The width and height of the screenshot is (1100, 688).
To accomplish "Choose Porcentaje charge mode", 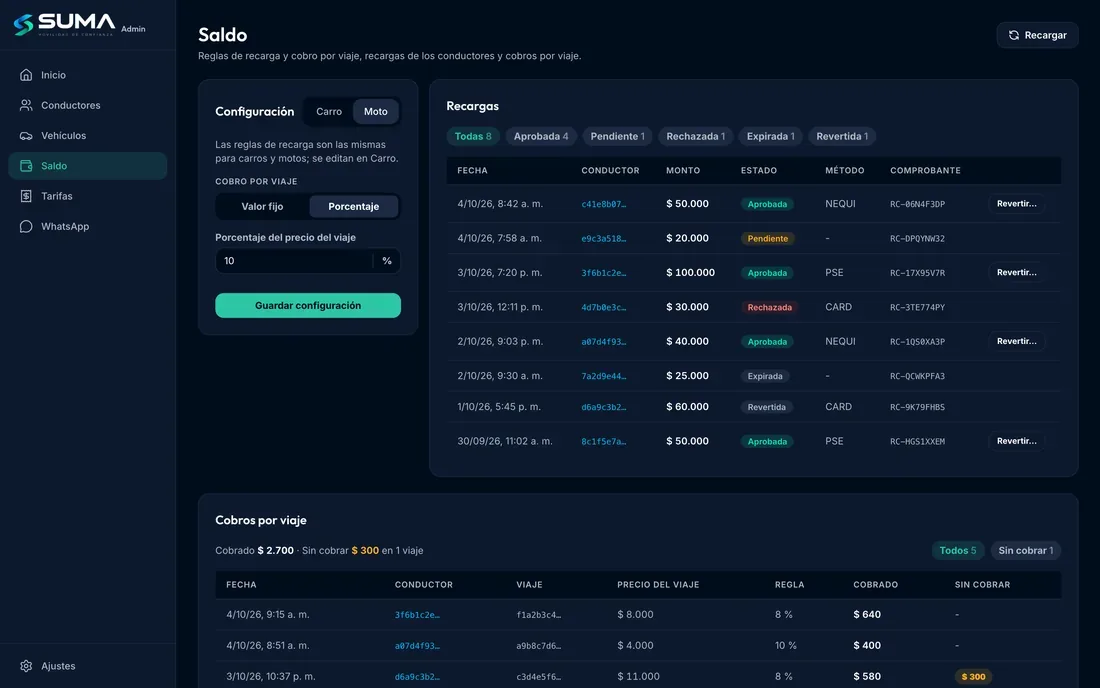I will pyautogui.click(x=354, y=206).
